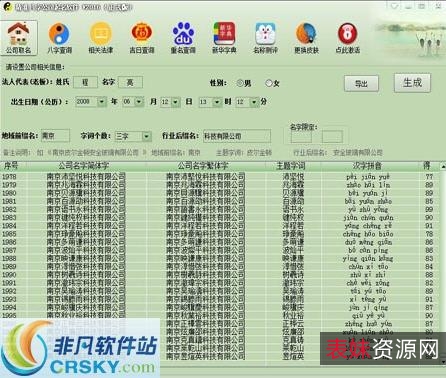Click the yin-yang app icon in title bar
446x378 pixels.
pos(7,7)
